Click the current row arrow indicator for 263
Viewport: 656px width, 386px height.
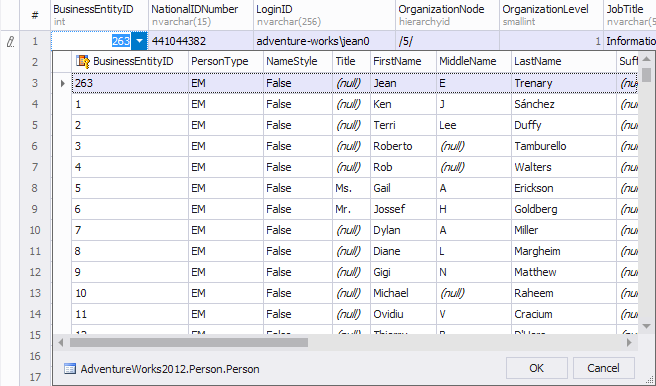tap(63, 83)
